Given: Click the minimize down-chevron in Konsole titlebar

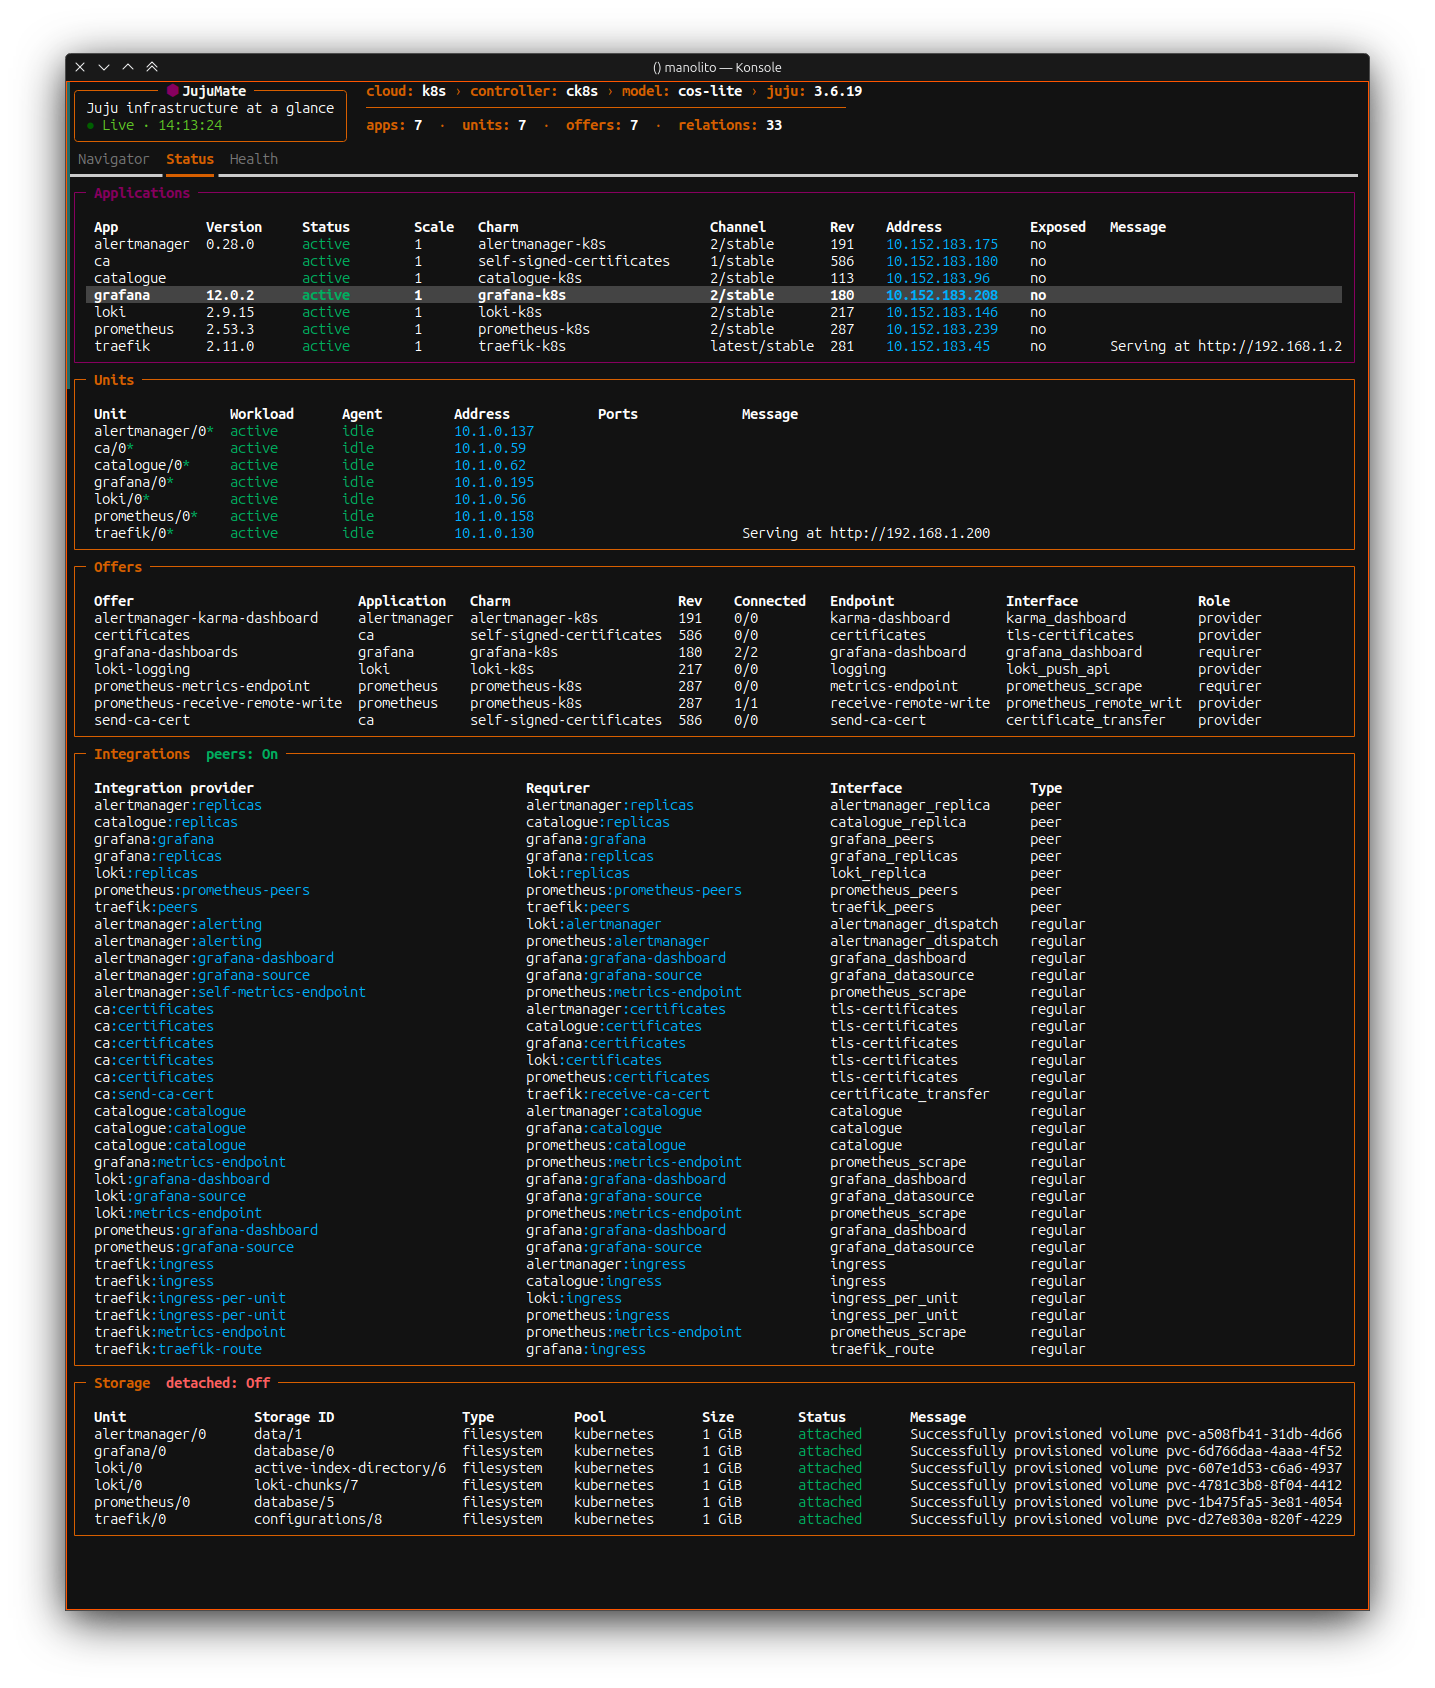Looking at the screenshot, I should [104, 67].
